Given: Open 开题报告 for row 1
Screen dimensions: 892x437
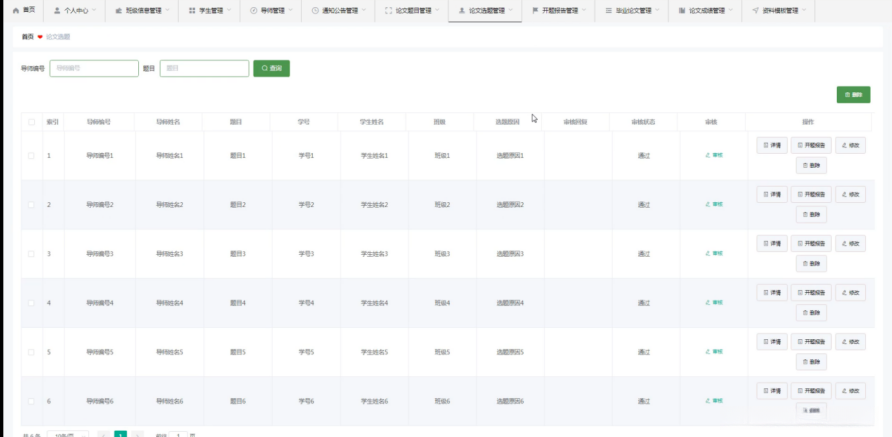Looking at the screenshot, I should tap(811, 146).
